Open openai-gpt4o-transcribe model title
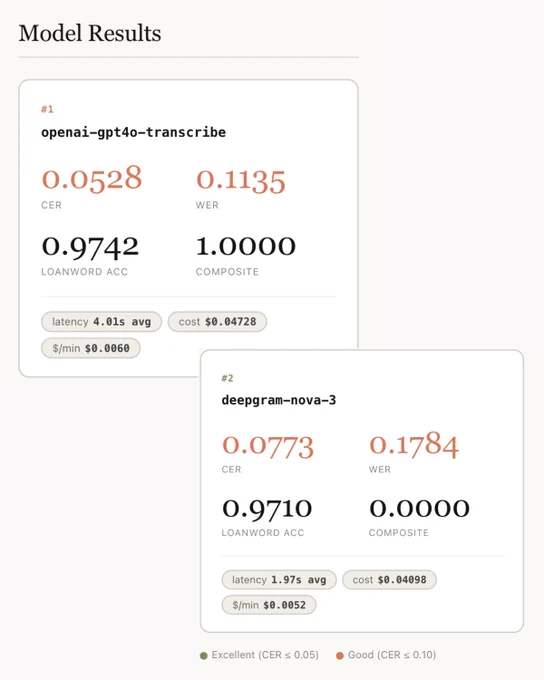Viewport: 544px width, 680px height. (x=134, y=132)
